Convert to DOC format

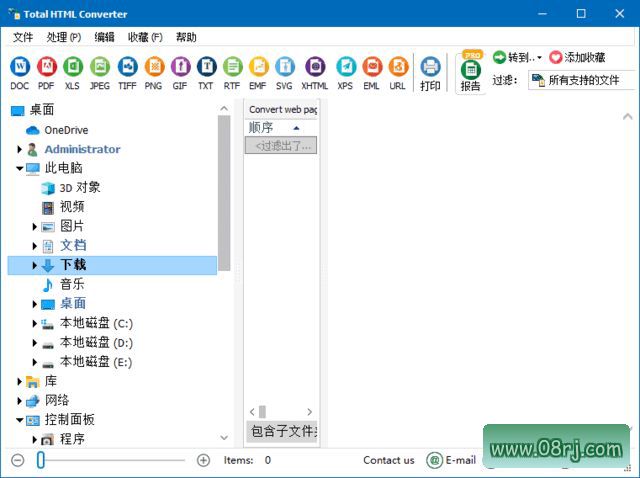[20, 73]
